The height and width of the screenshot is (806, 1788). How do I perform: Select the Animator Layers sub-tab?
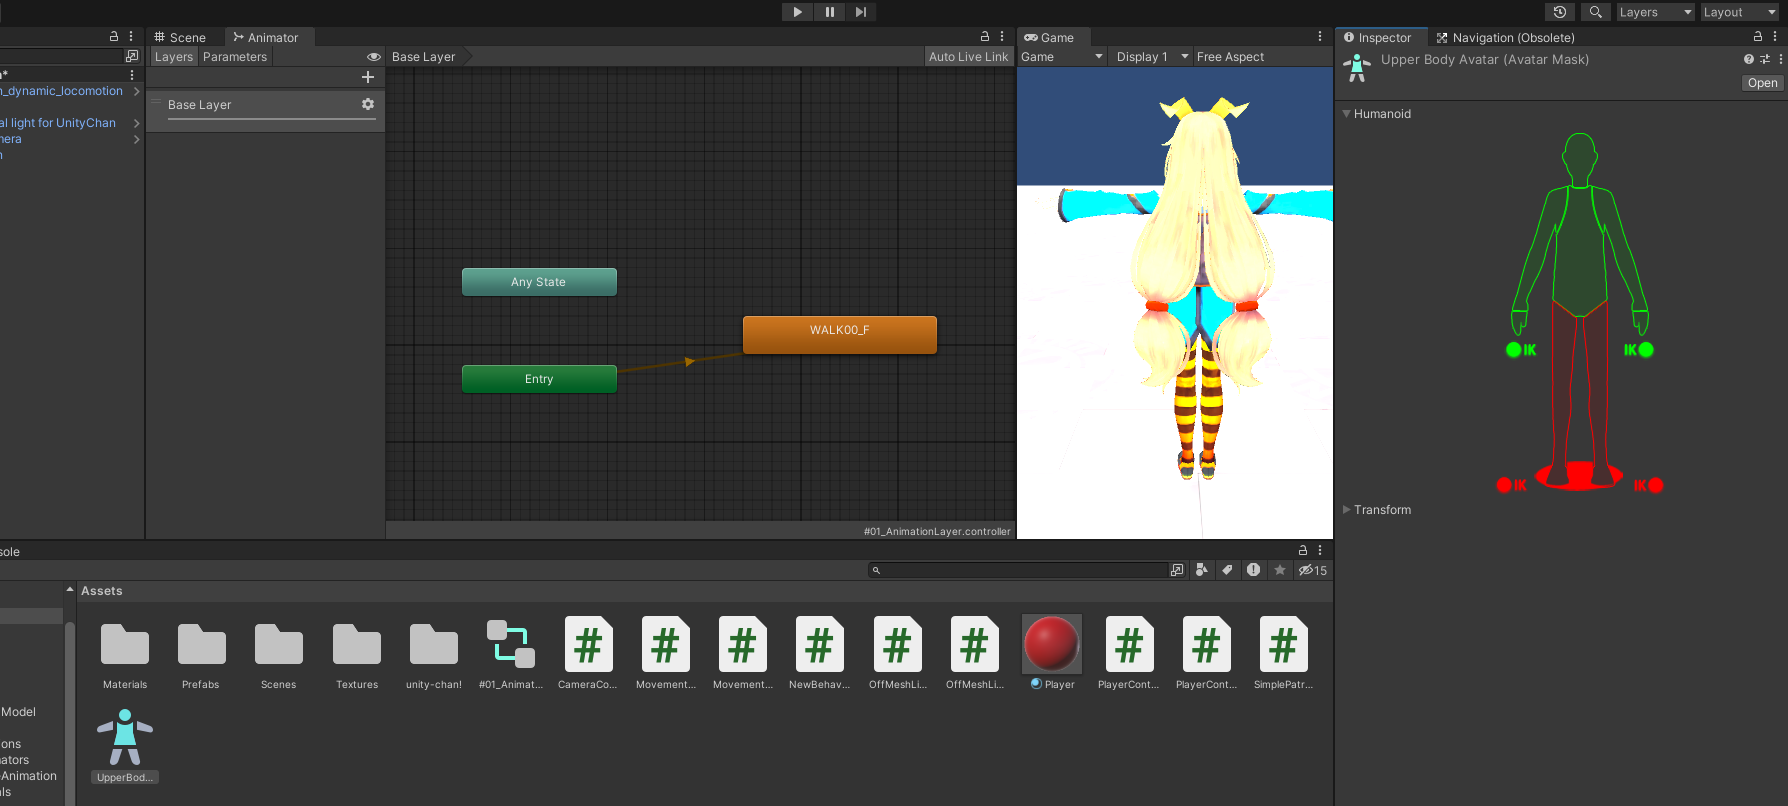[173, 57]
